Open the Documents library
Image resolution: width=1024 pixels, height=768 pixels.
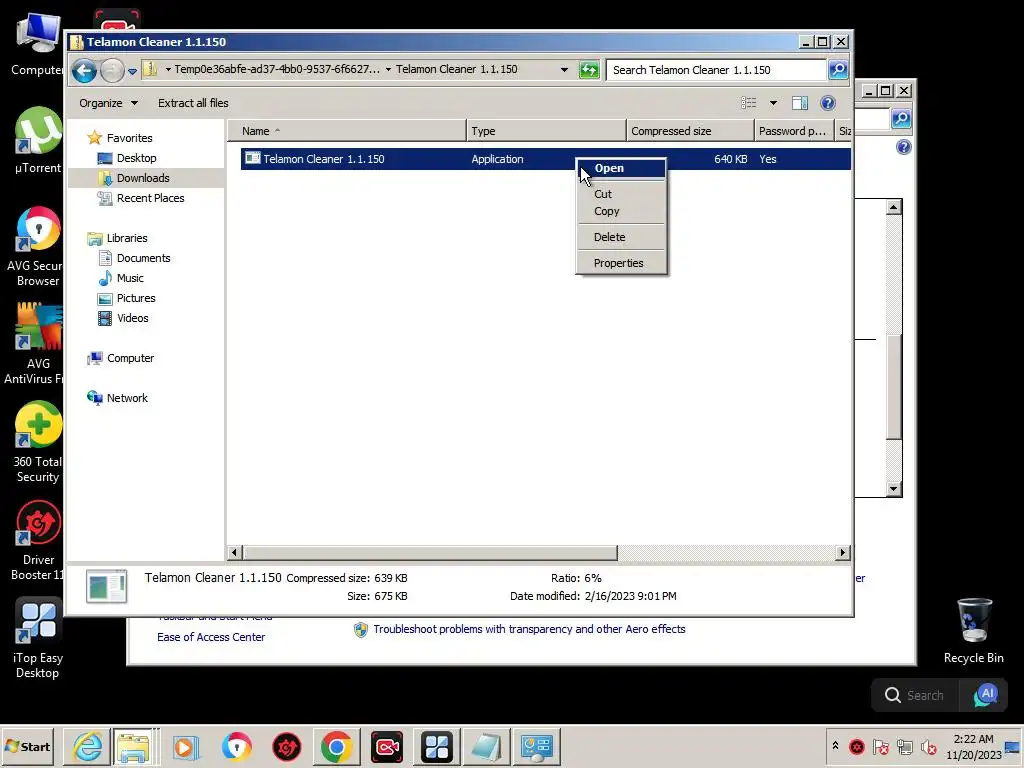143,259
